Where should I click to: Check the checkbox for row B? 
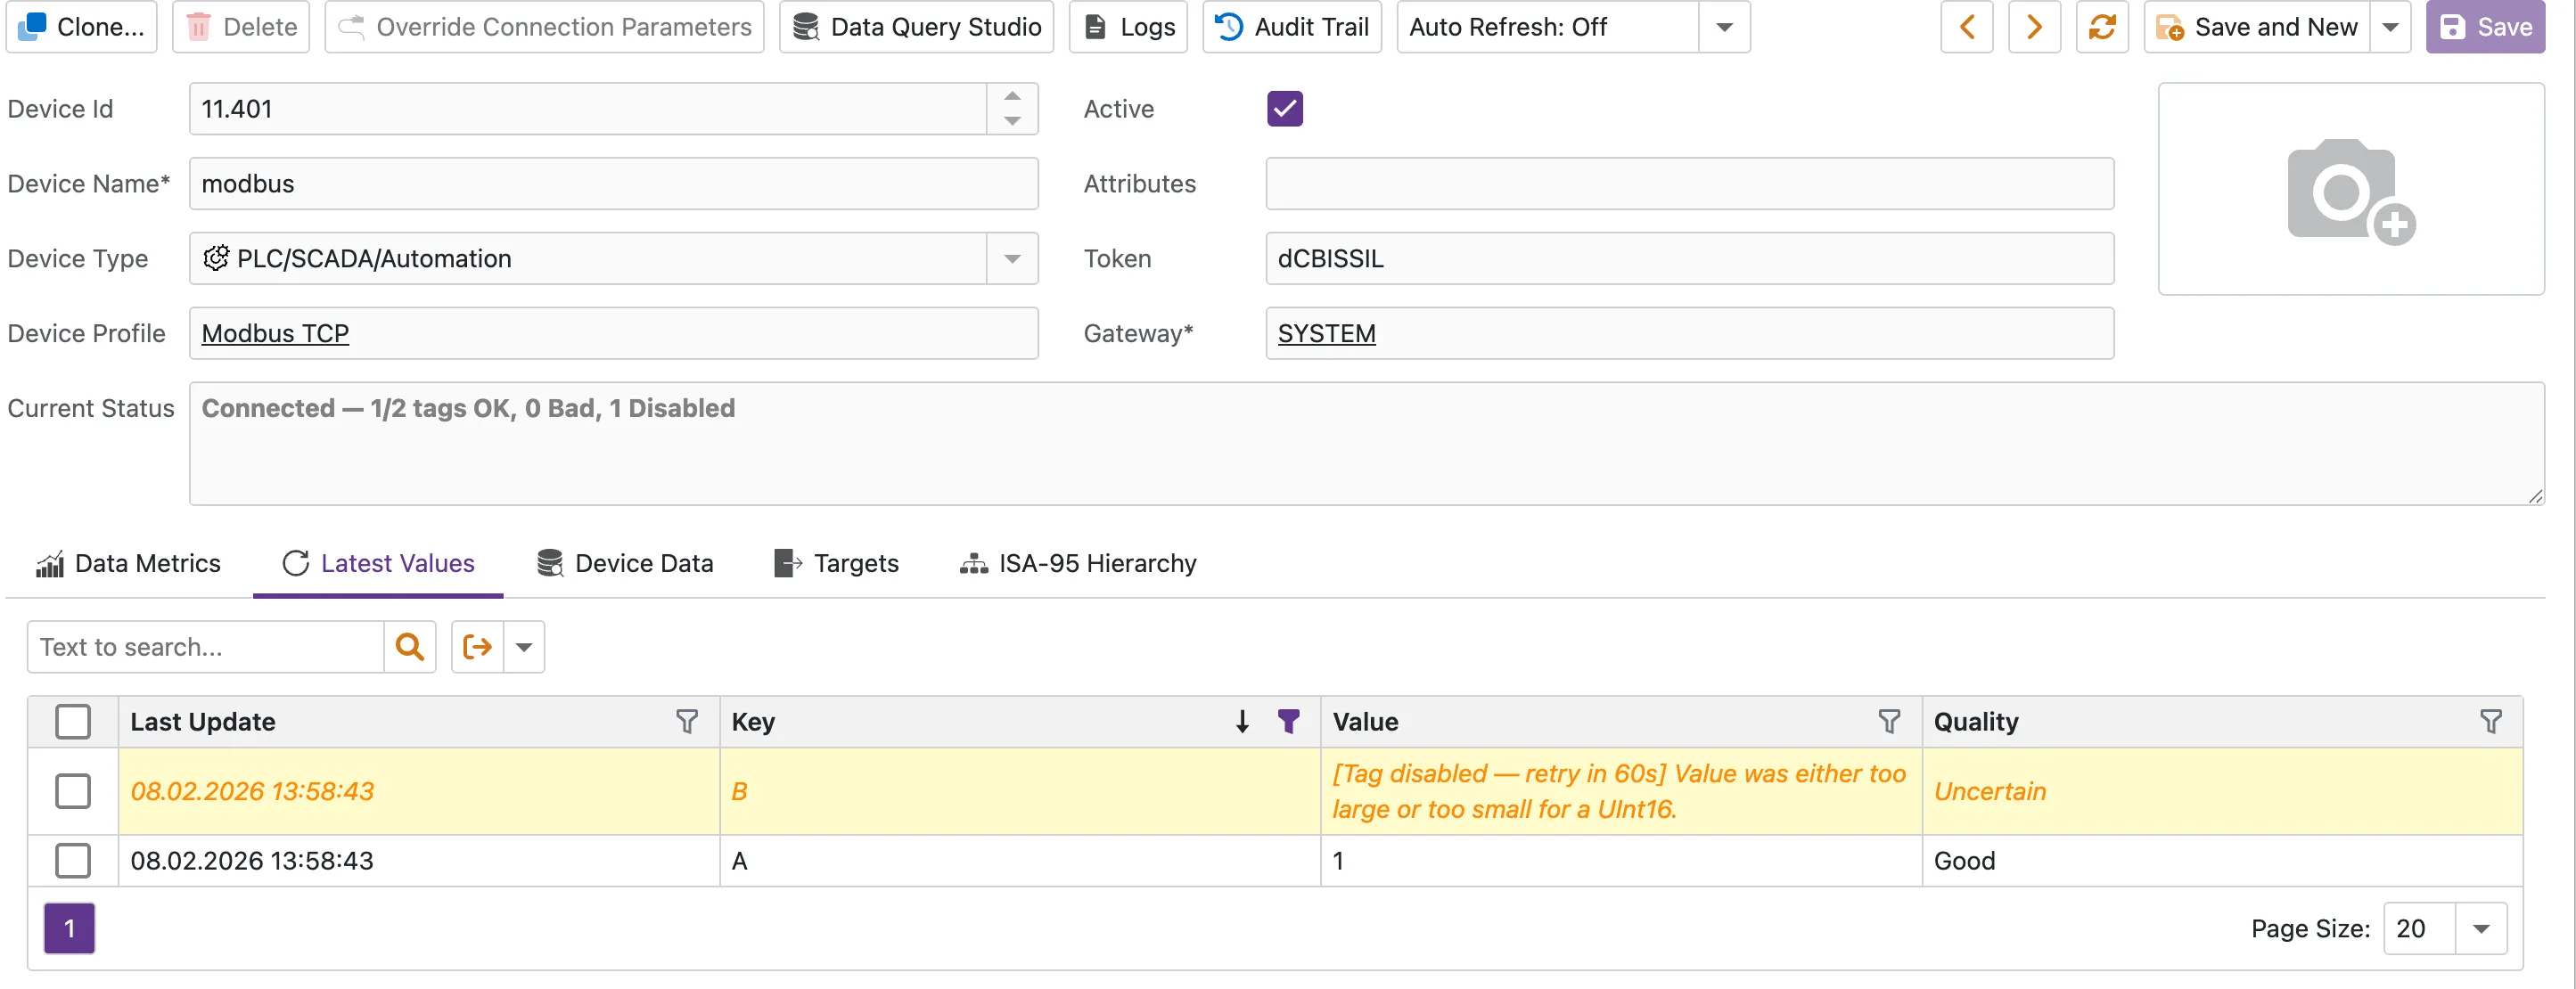pyautogui.click(x=73, y=791)
